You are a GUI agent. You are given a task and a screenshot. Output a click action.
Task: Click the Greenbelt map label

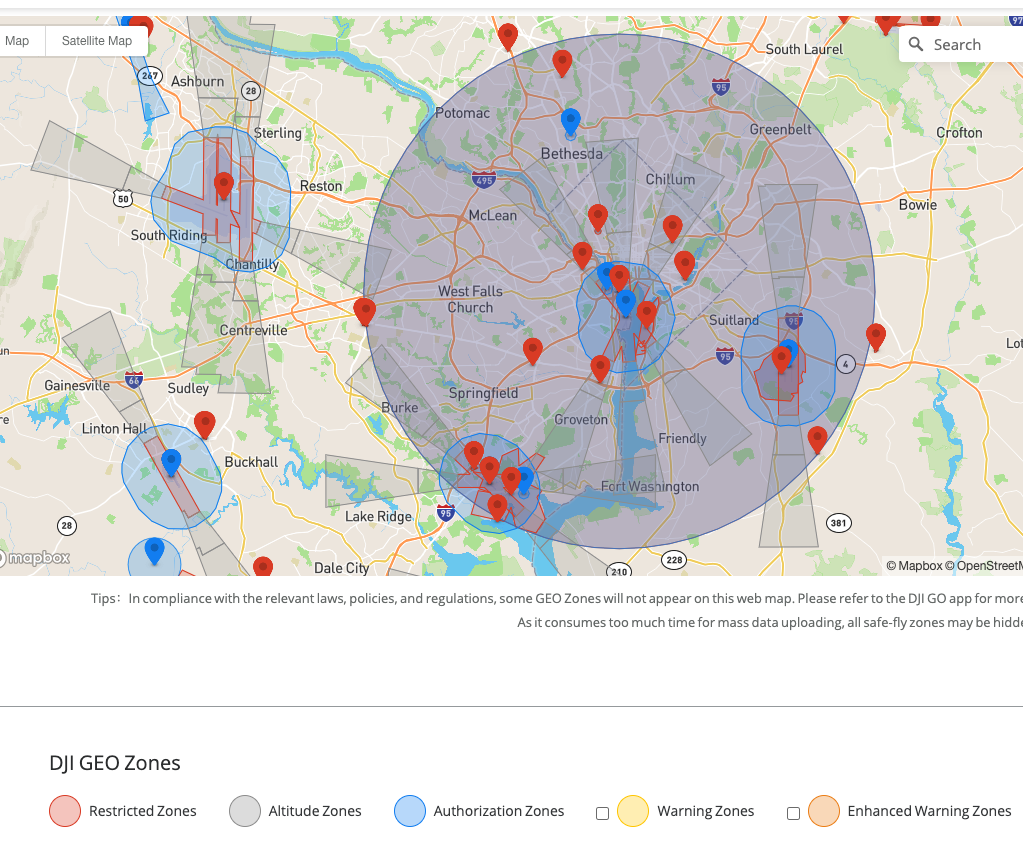(x=780, y=130)
